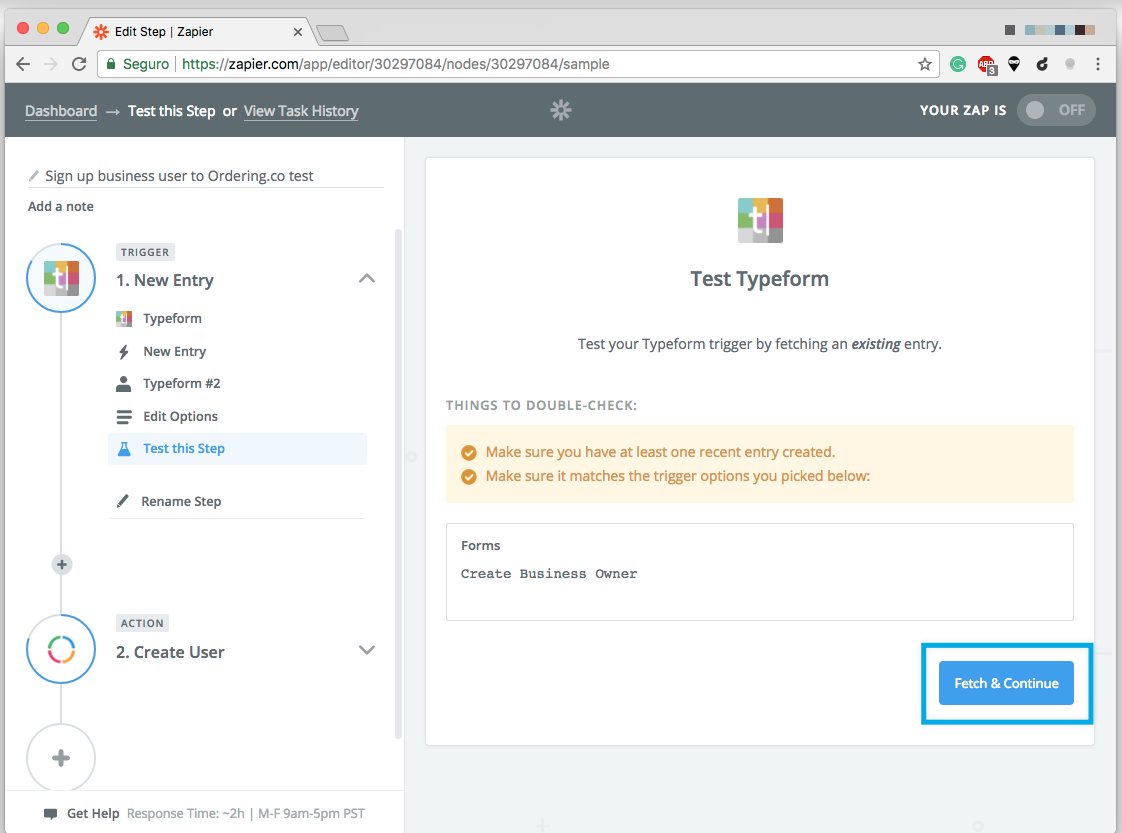Open Edit Options step
The image size is (1122, 833).
(x=180, y=416)
